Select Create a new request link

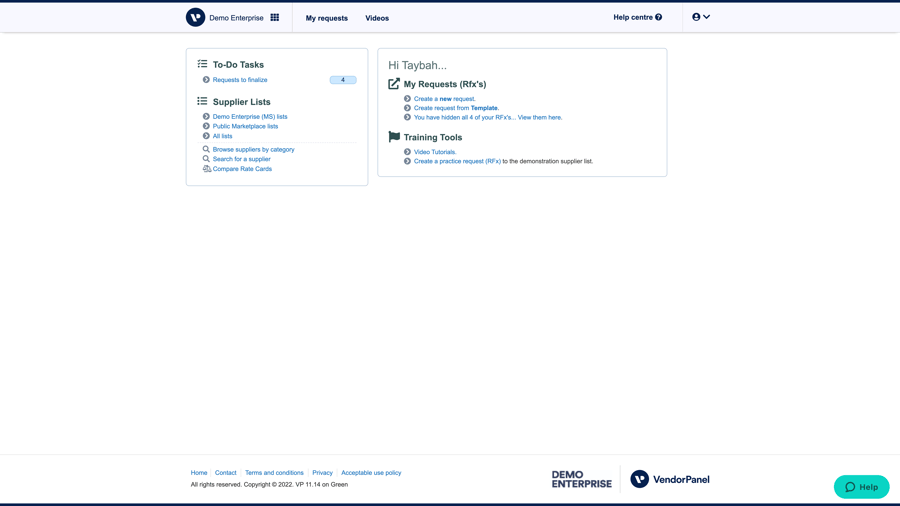click(444, 99)
